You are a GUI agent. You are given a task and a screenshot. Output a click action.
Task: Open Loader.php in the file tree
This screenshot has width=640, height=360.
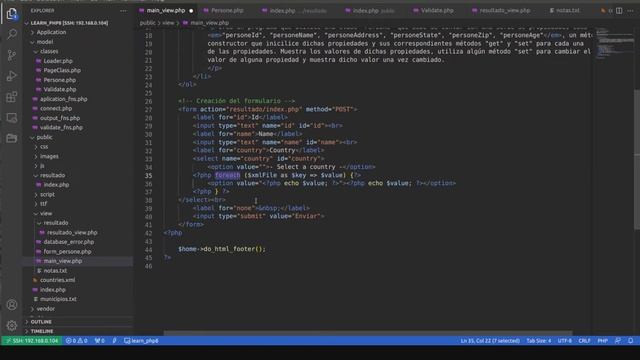(x=58, y=61)
